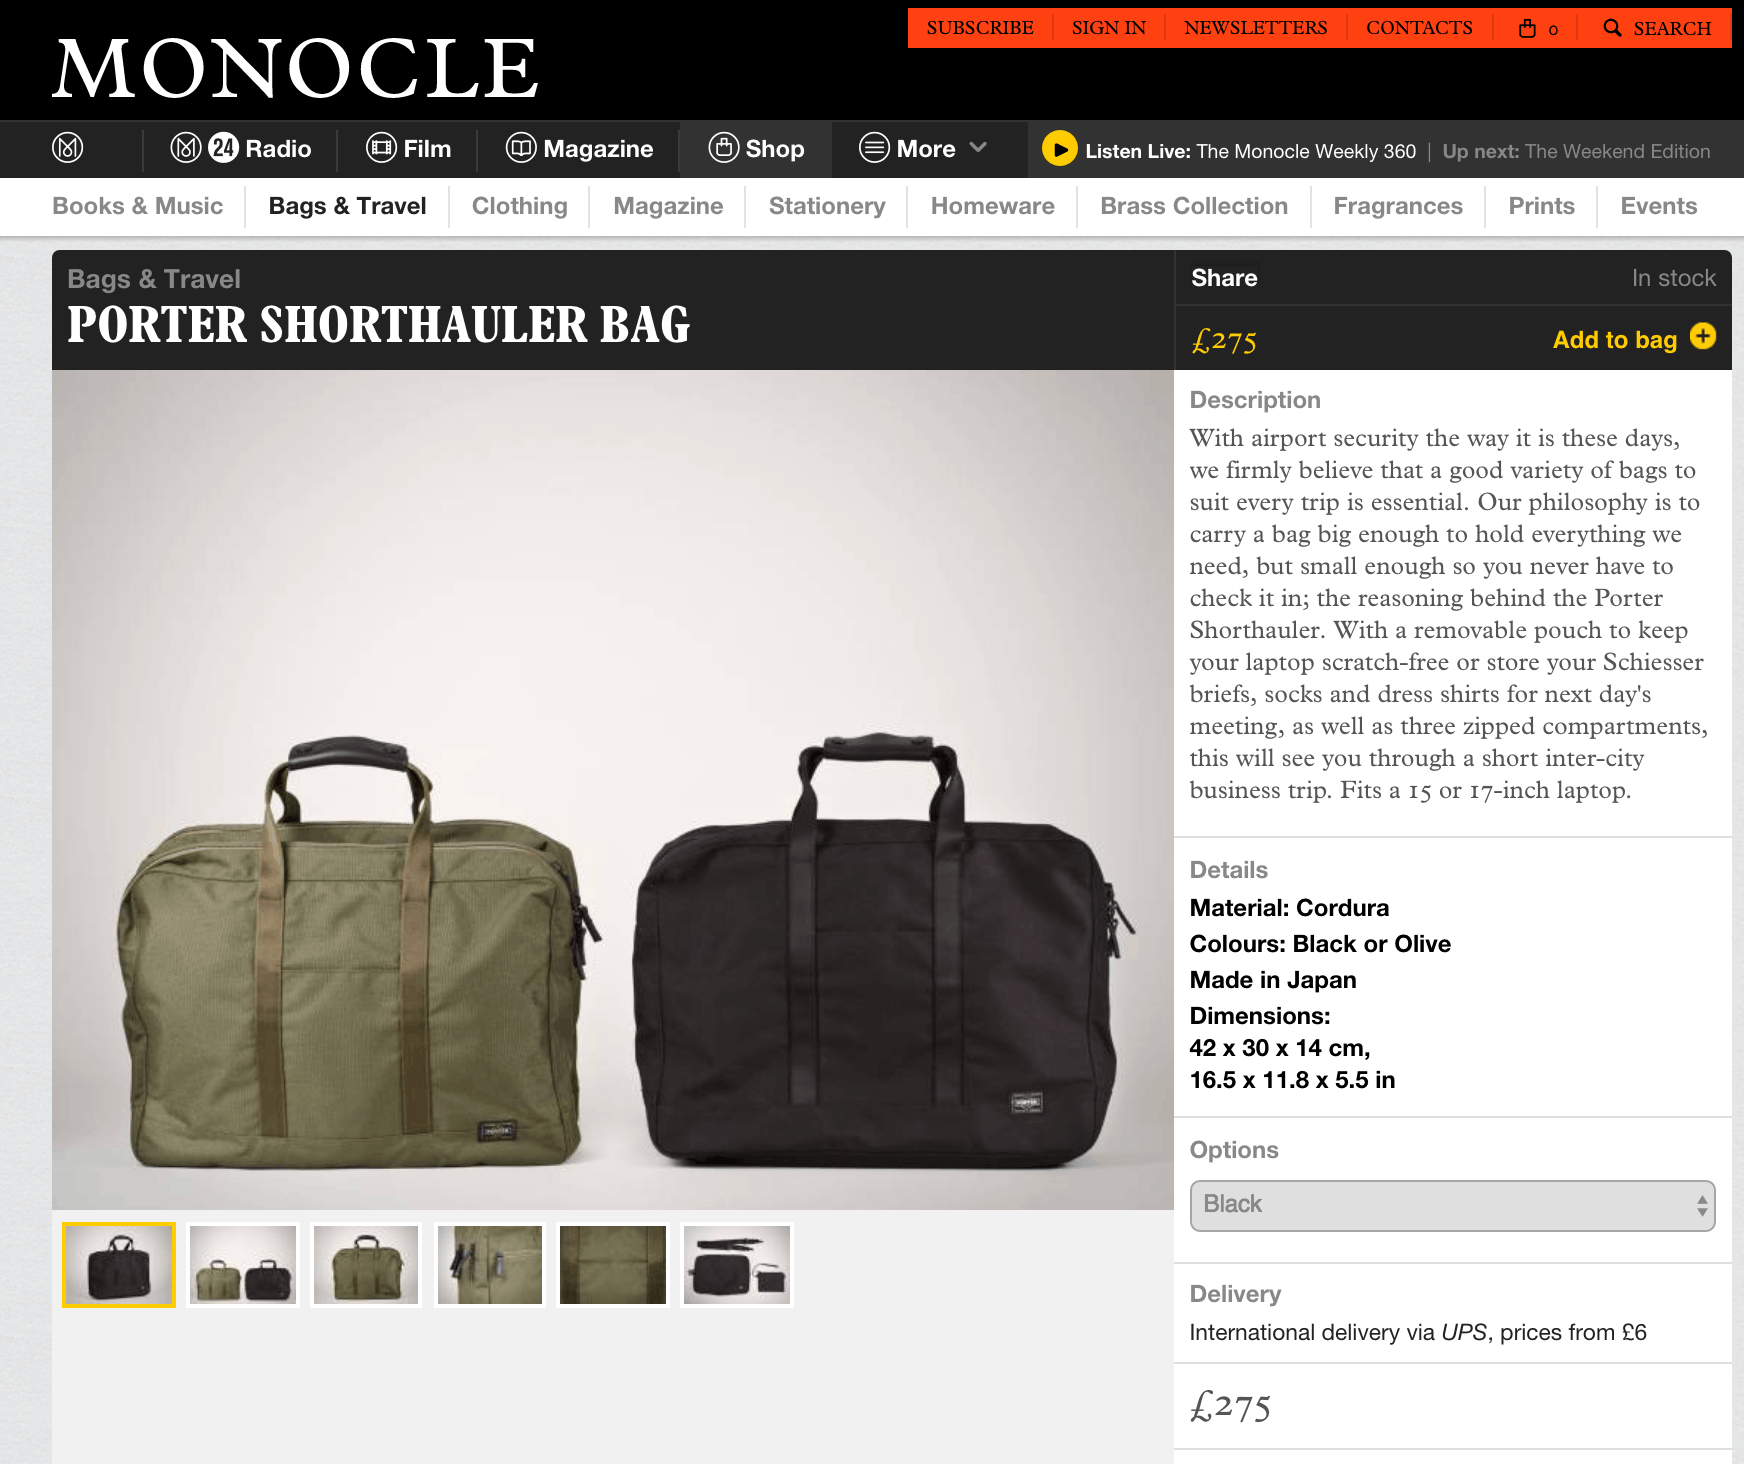Switch to Books & Music category
Viewport: 1744px width, 1464px height.
137,206
